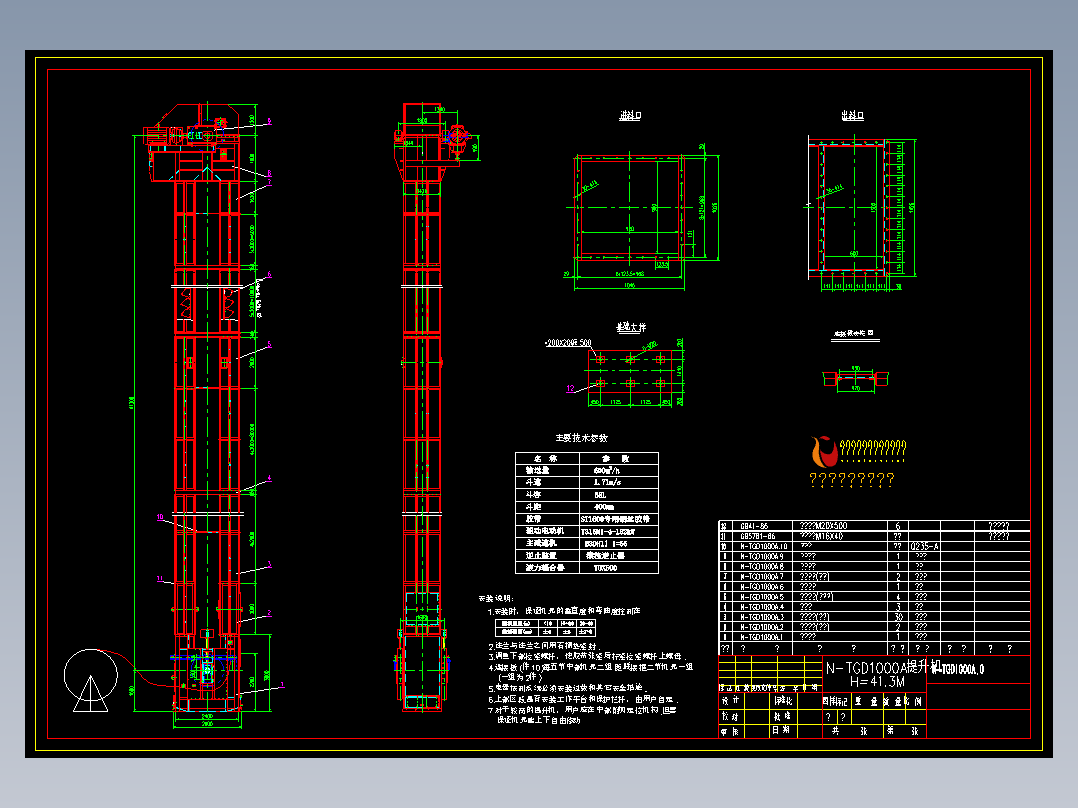Click the flame logo above the question marks
This screenshot has width=1078, height=808.
pos(824,451)
